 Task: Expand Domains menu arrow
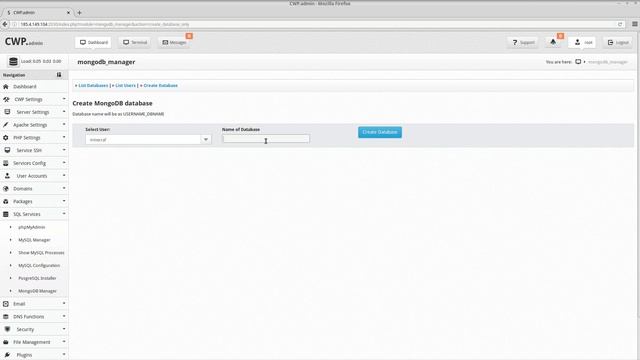click(64, 188)
